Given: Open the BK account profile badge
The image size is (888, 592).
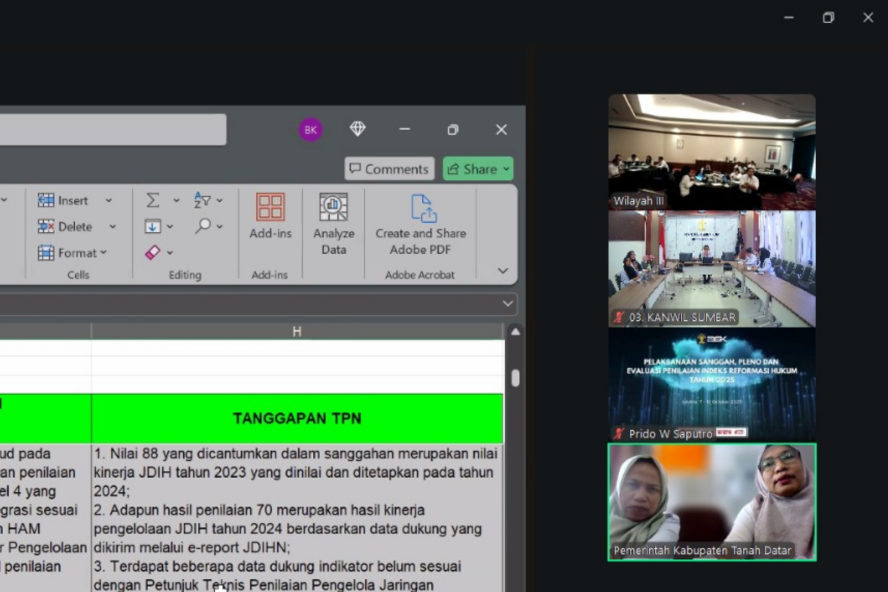Looking at the screenshot, I should pos(310,130).
